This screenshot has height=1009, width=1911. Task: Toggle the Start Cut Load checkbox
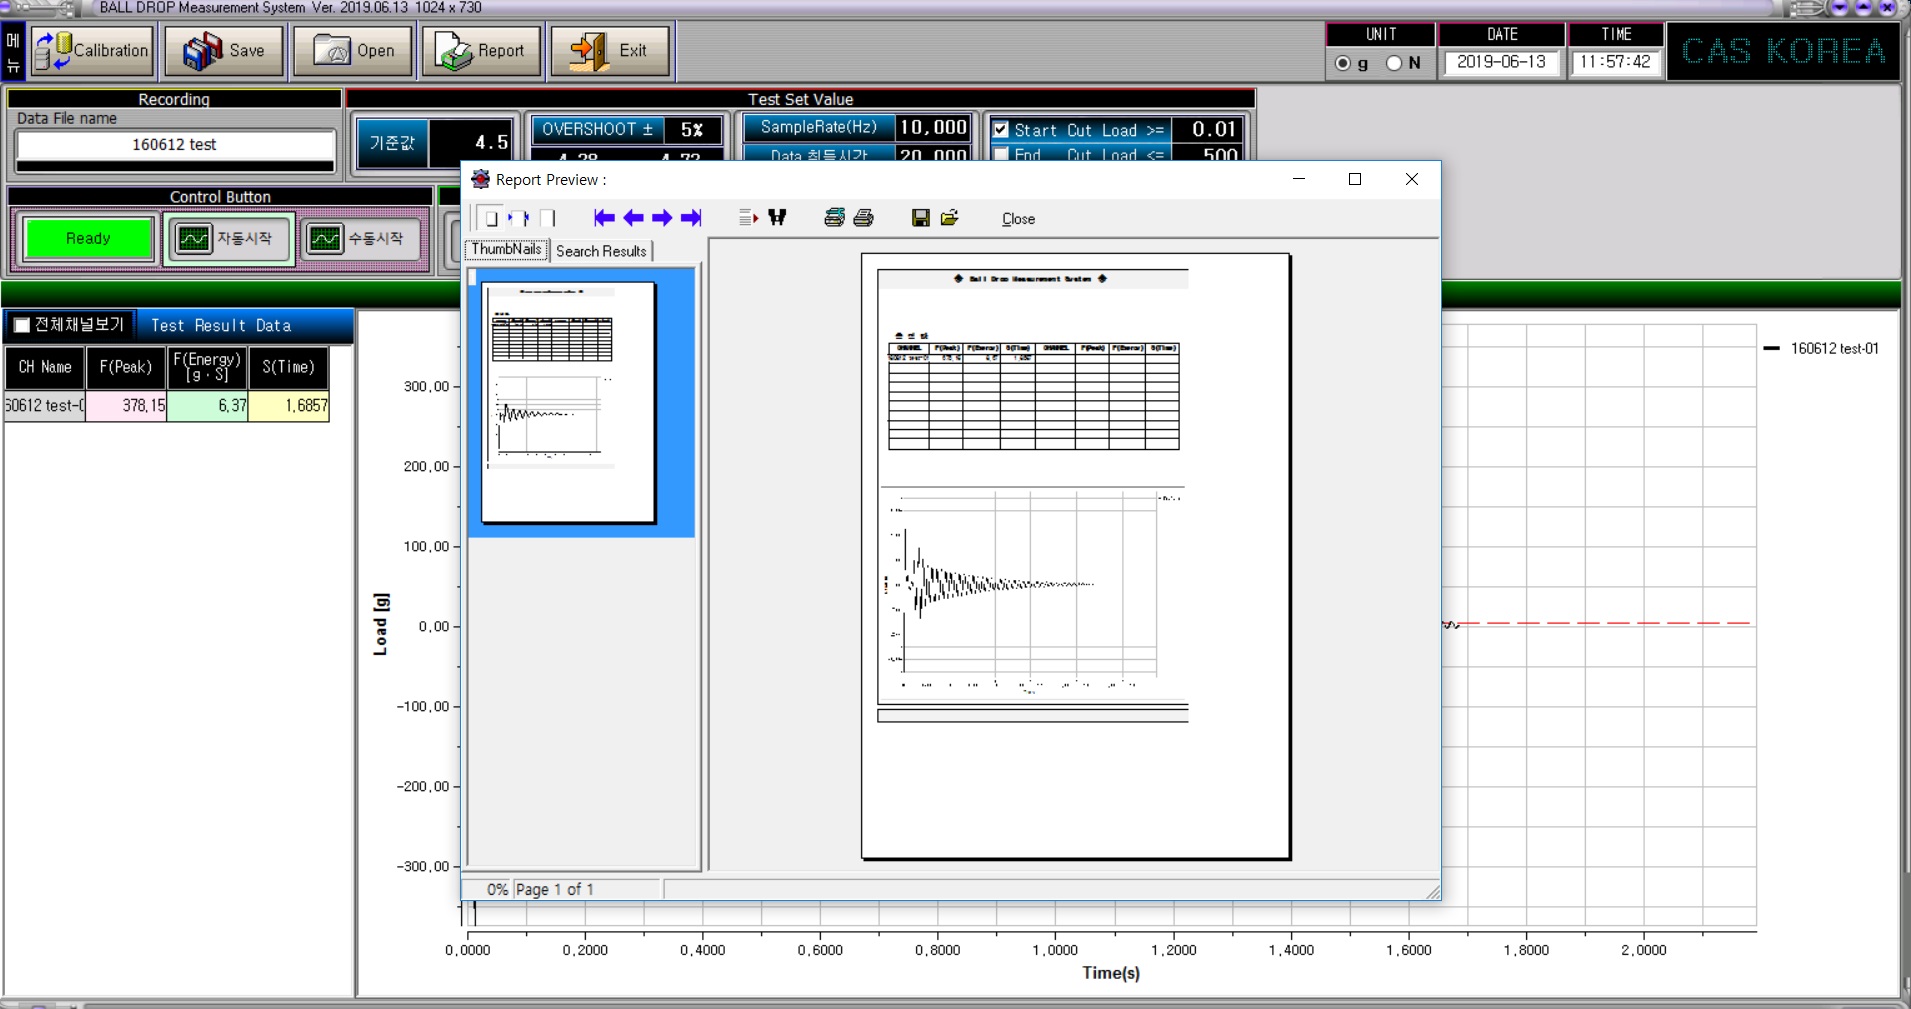coord(1000,129)
